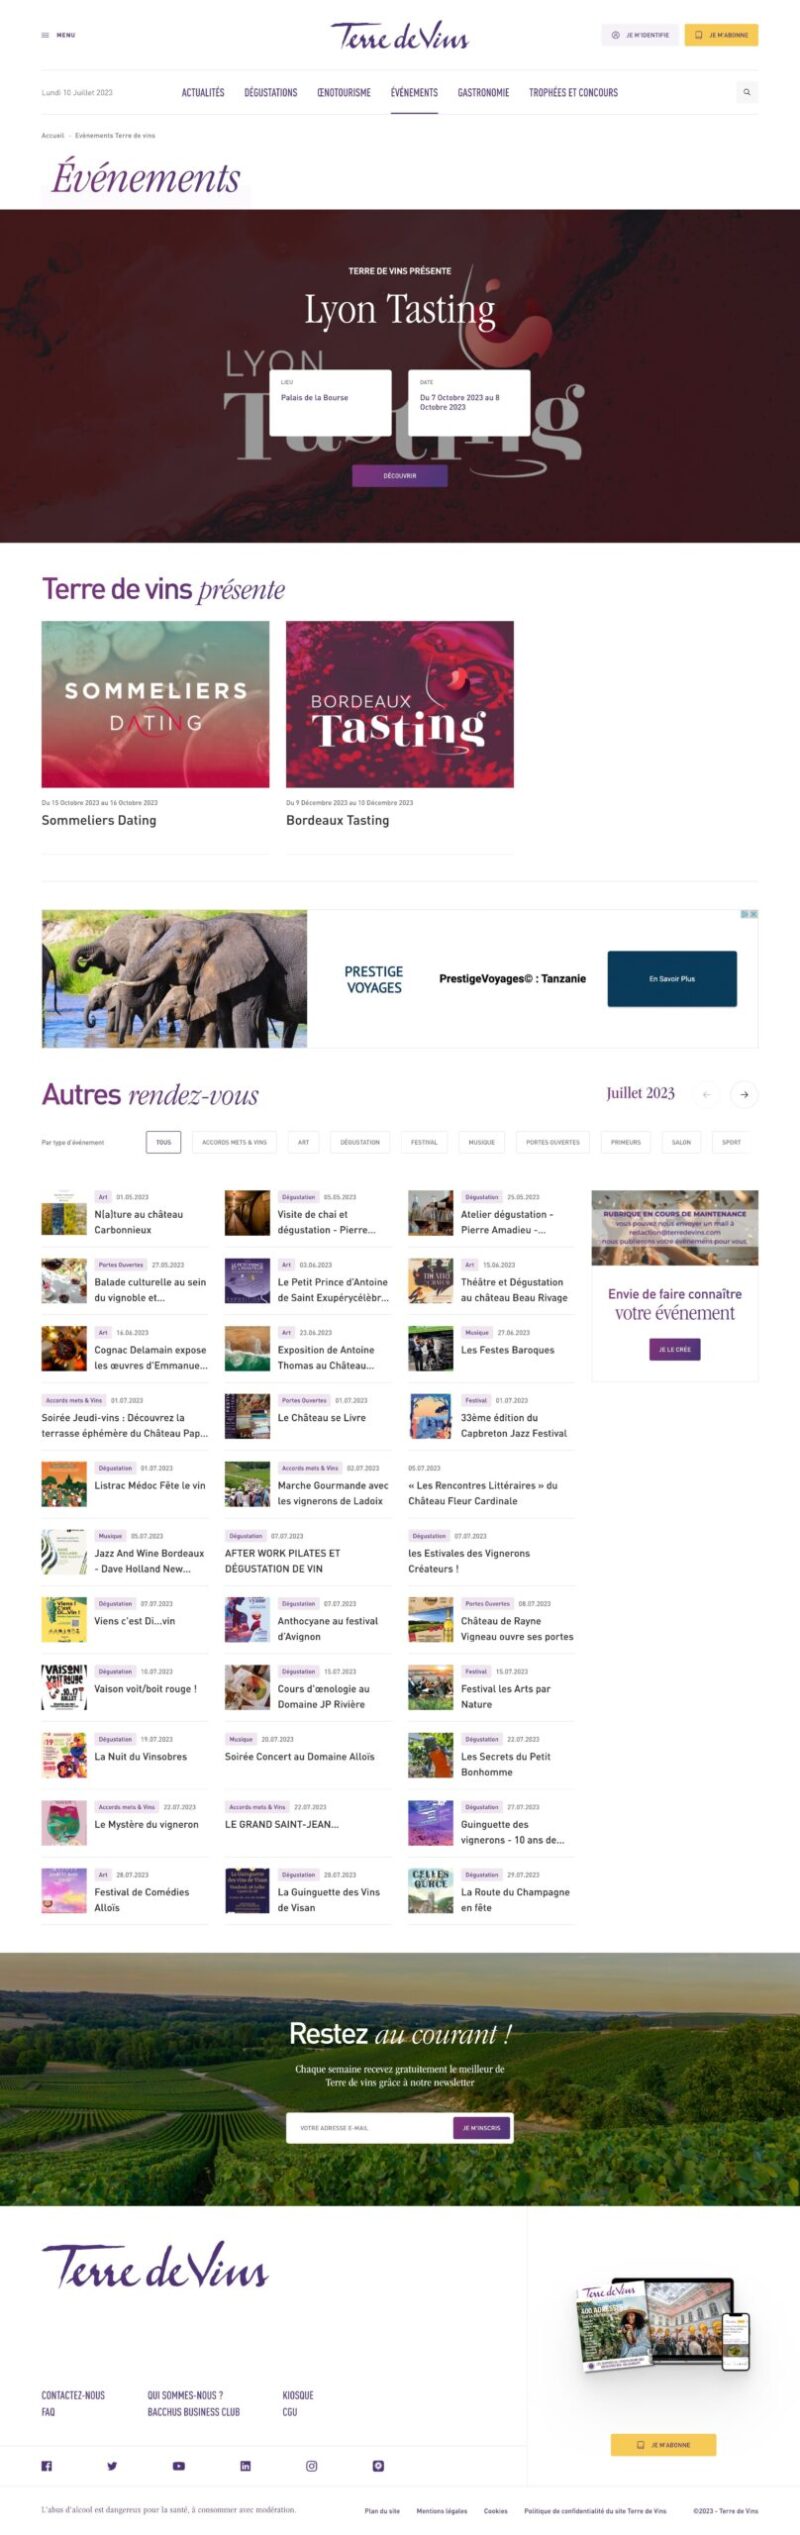Open Le Mystère du vigneron event

[x=146, y=1825]
